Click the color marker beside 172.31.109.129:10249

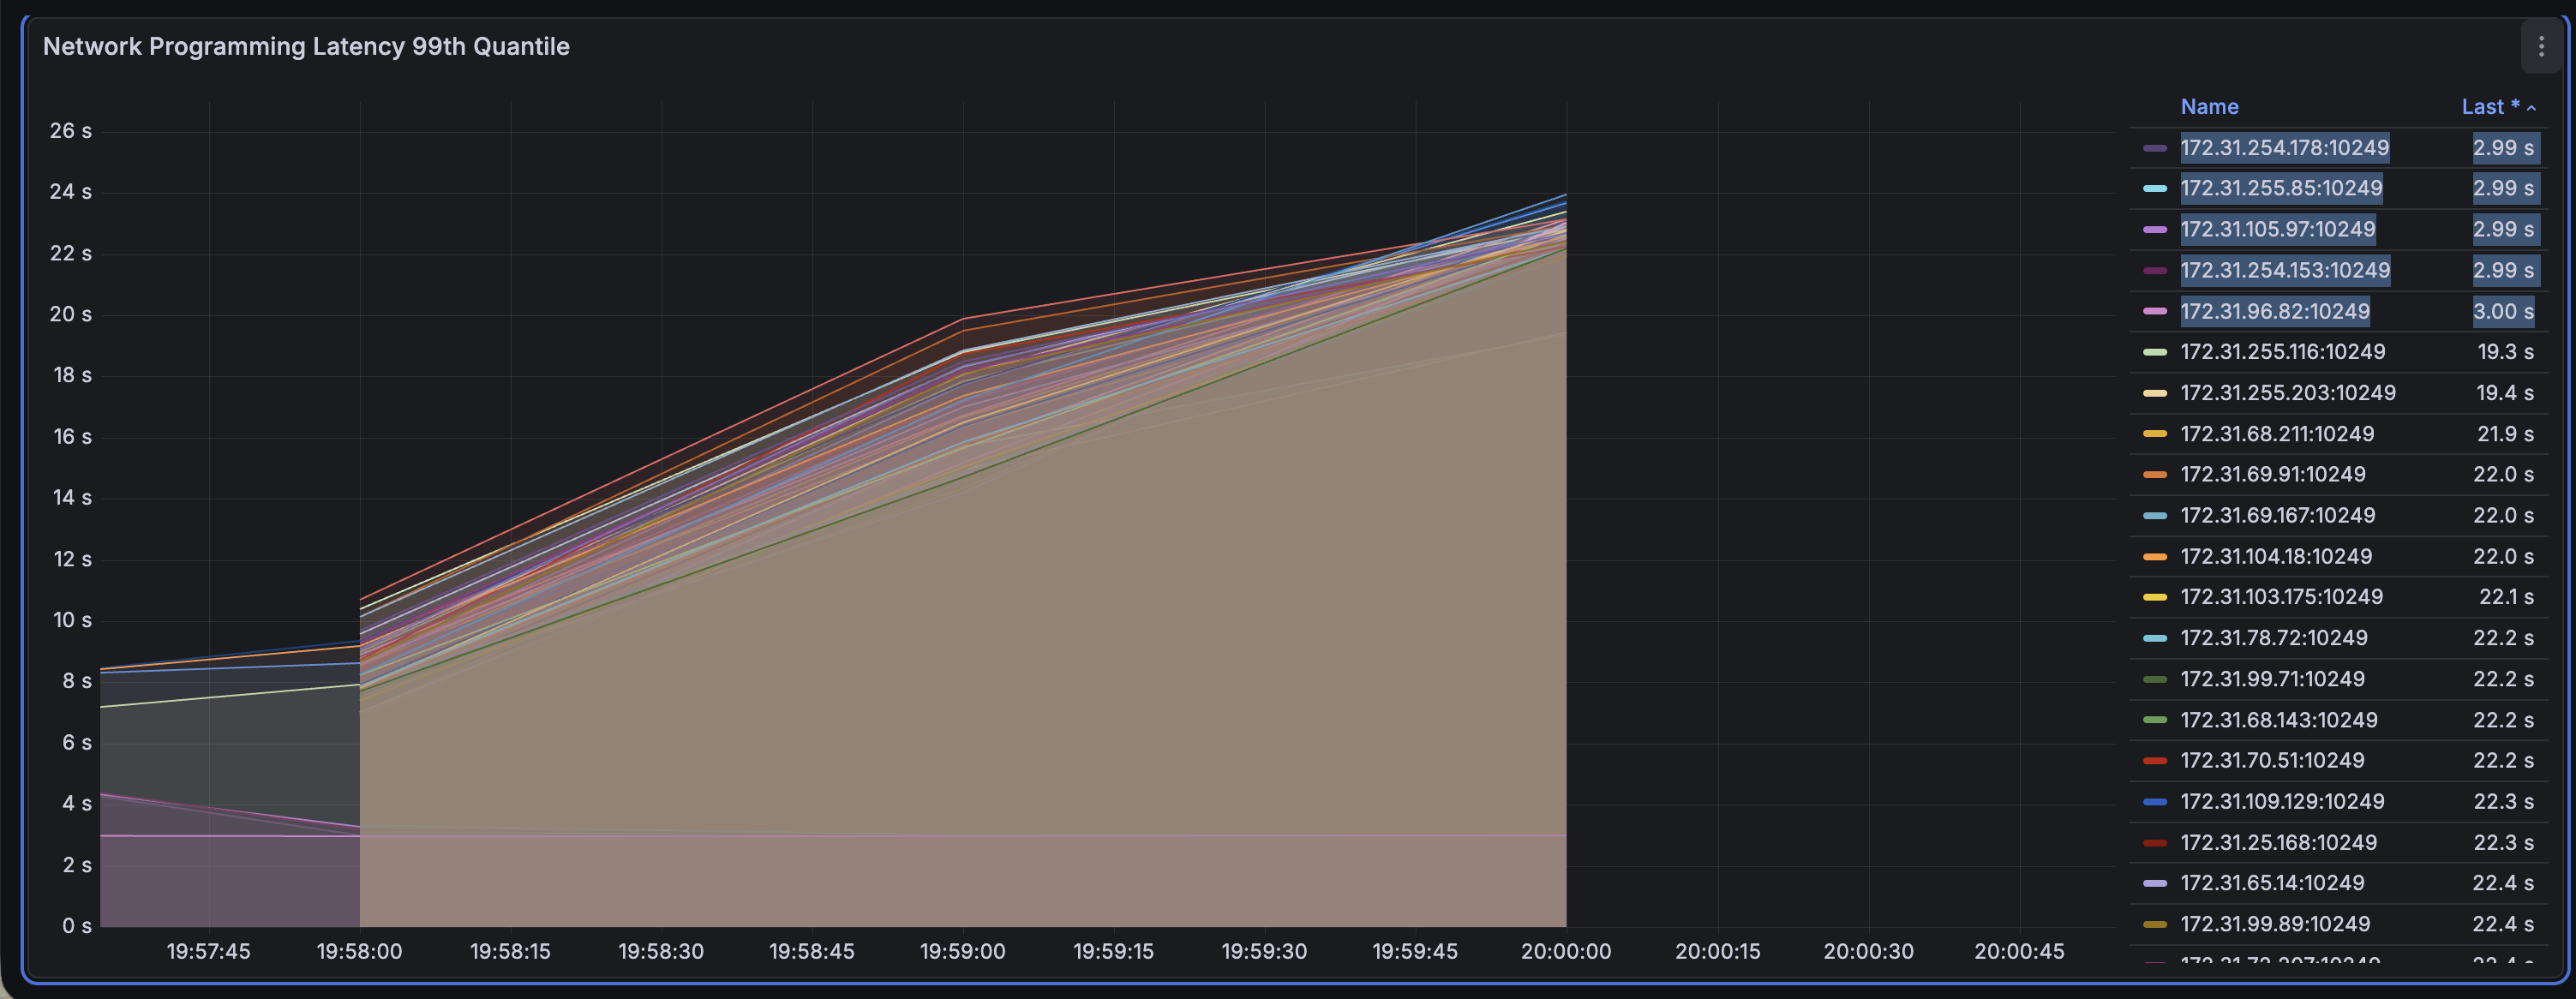(x=2155, y=801)
